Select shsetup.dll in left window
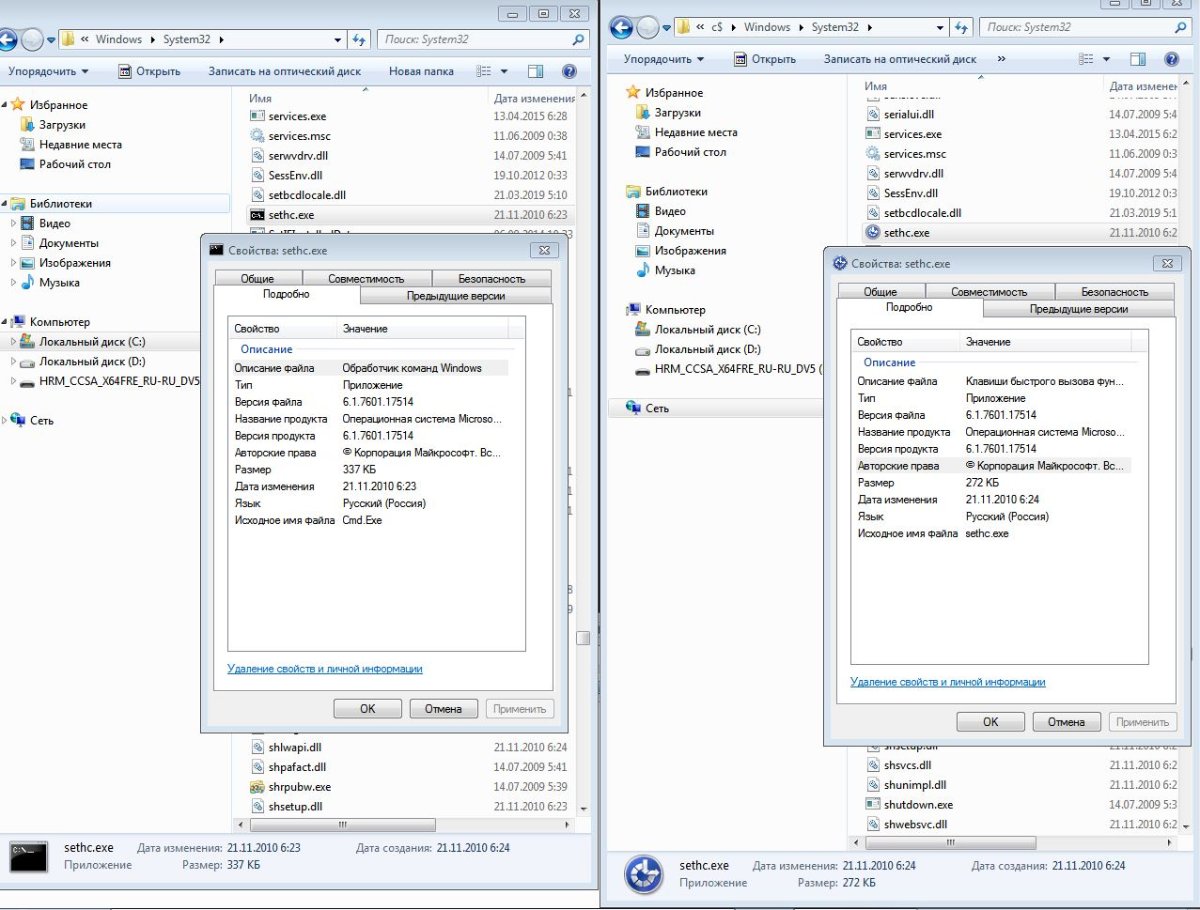Viewport: 1200px width, 910px height. (x=295, y=806)
